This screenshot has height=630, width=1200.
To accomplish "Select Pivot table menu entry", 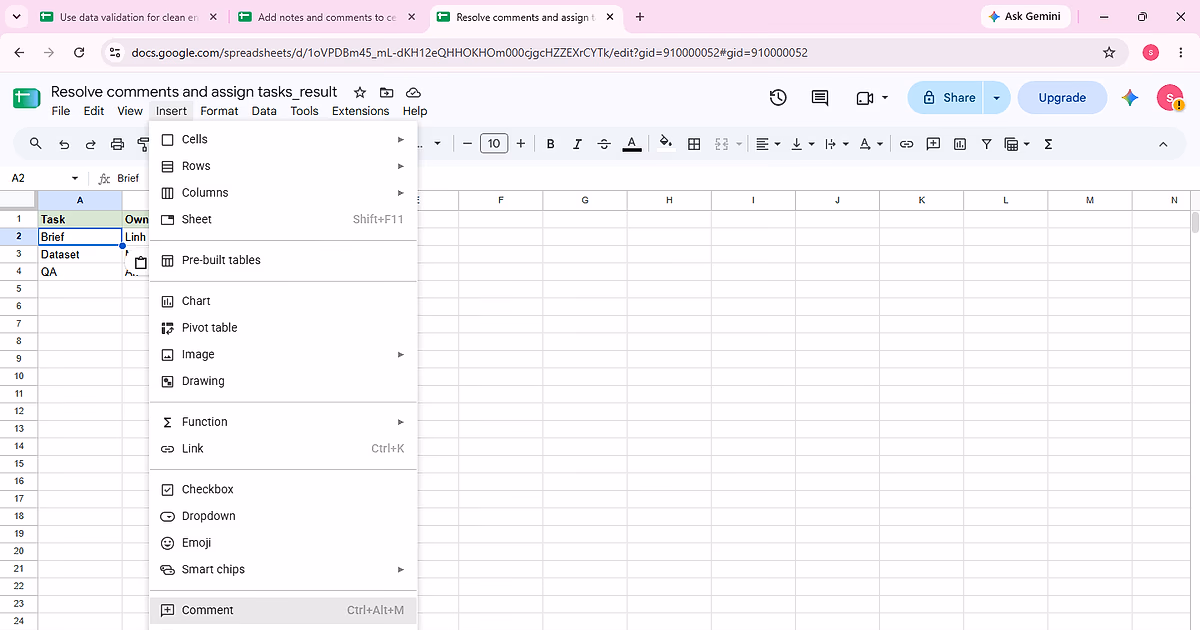I will point(283,327).
